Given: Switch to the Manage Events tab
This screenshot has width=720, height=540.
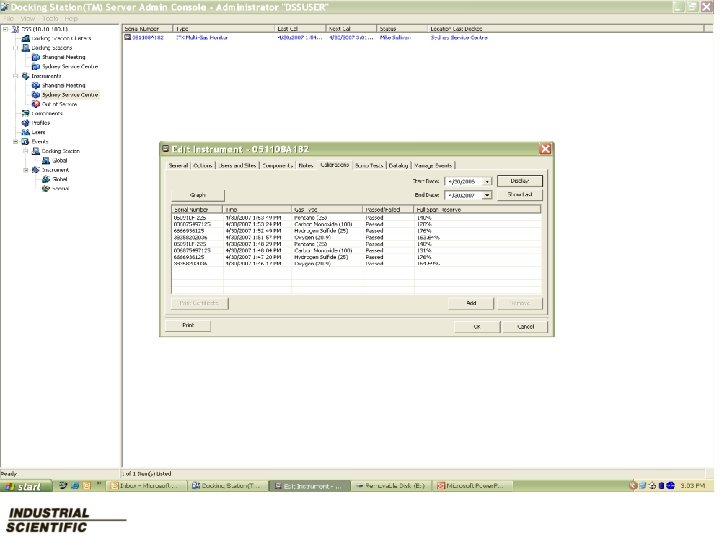Looking at the screenshot, I should click(x=433, y=165).
